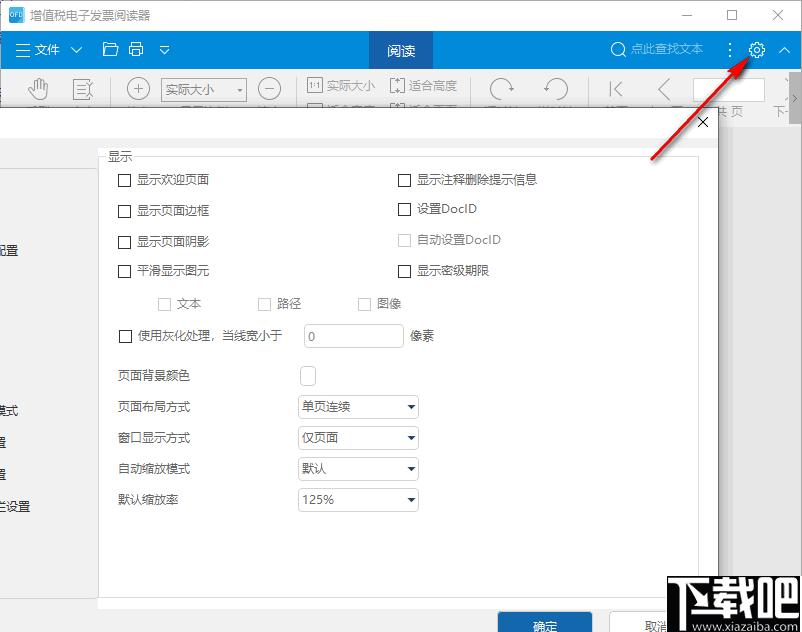Screen dimensions: 802x632
Task: Select the text selection tool
Action: click(x=82, y=89)
